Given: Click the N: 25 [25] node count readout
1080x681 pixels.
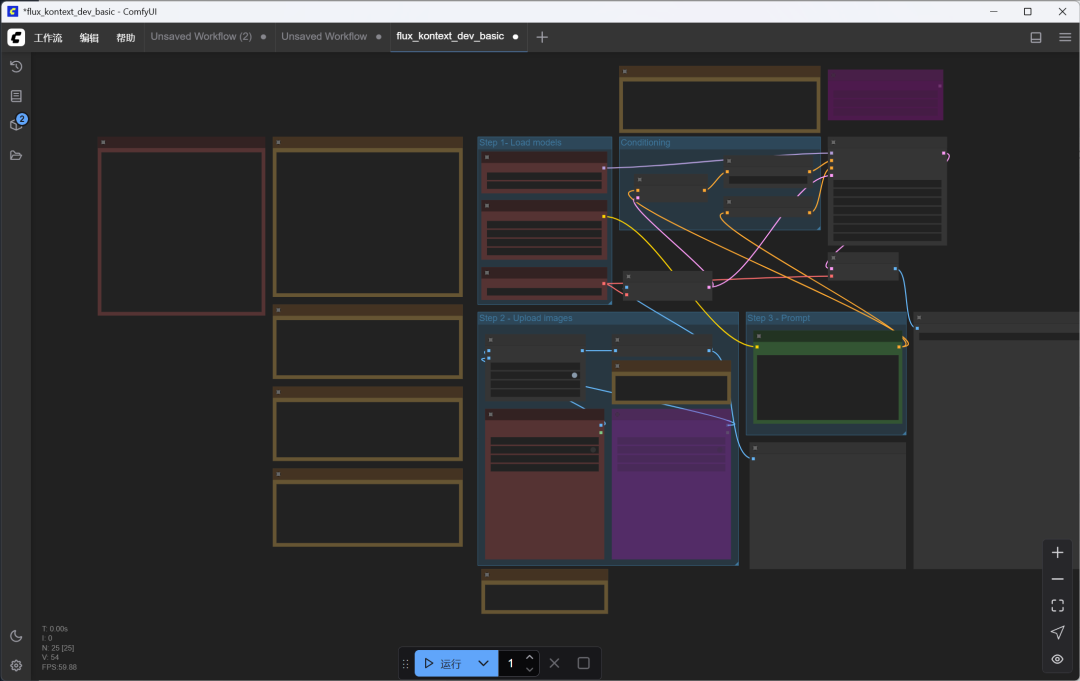Looking at the screenshot, I should click(58, 648).
